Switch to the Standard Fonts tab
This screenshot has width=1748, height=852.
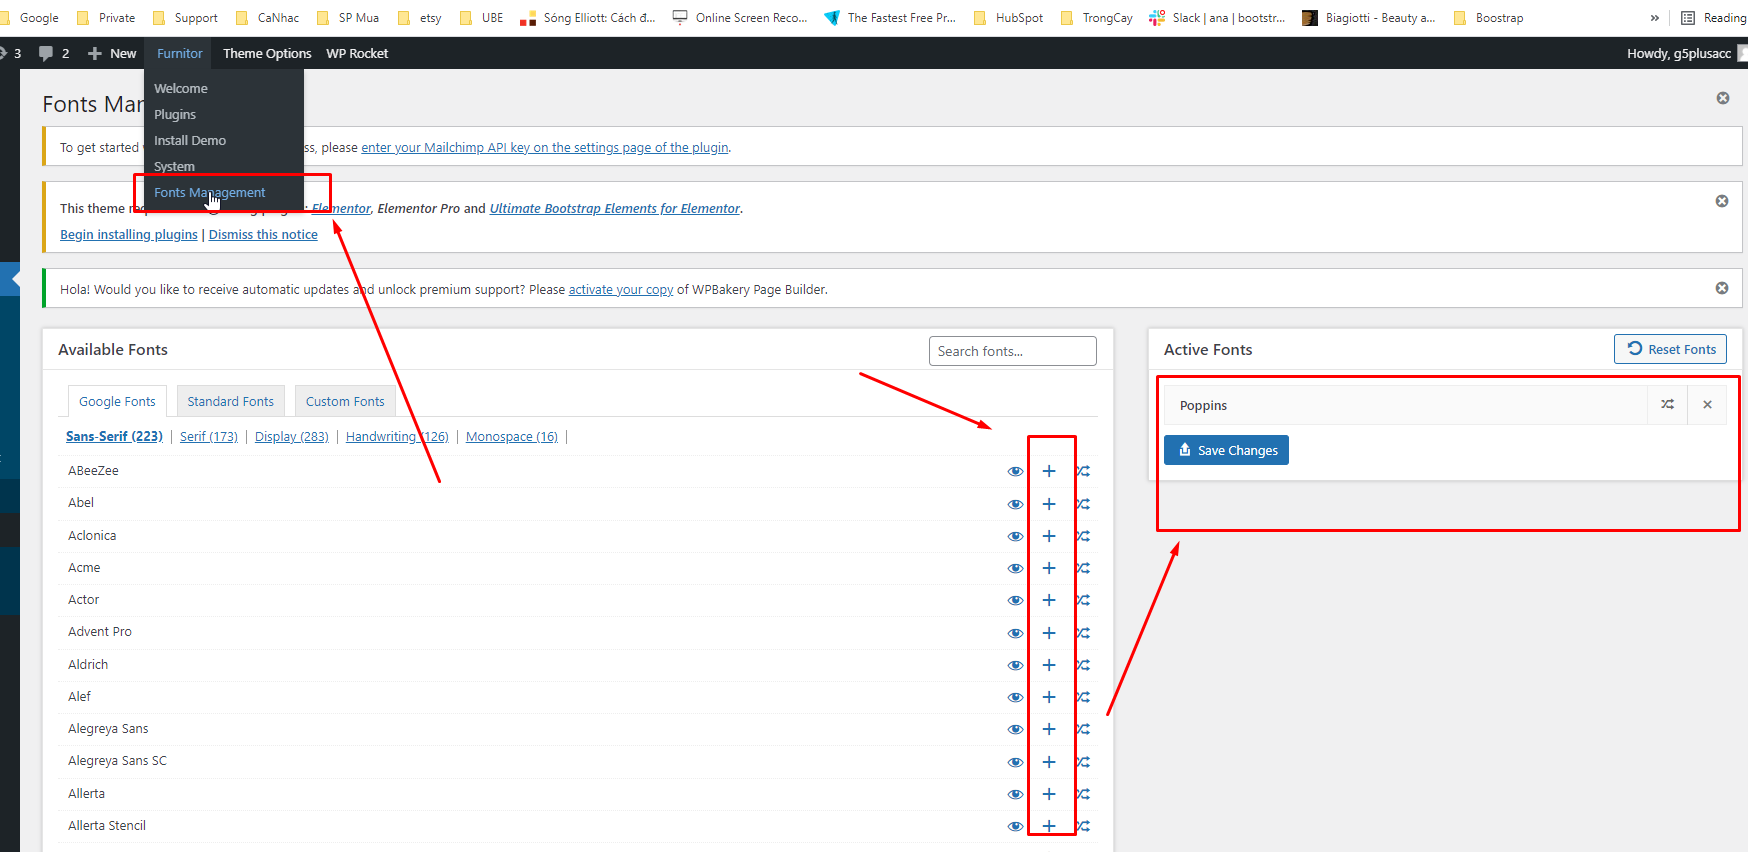pos(231,401)
